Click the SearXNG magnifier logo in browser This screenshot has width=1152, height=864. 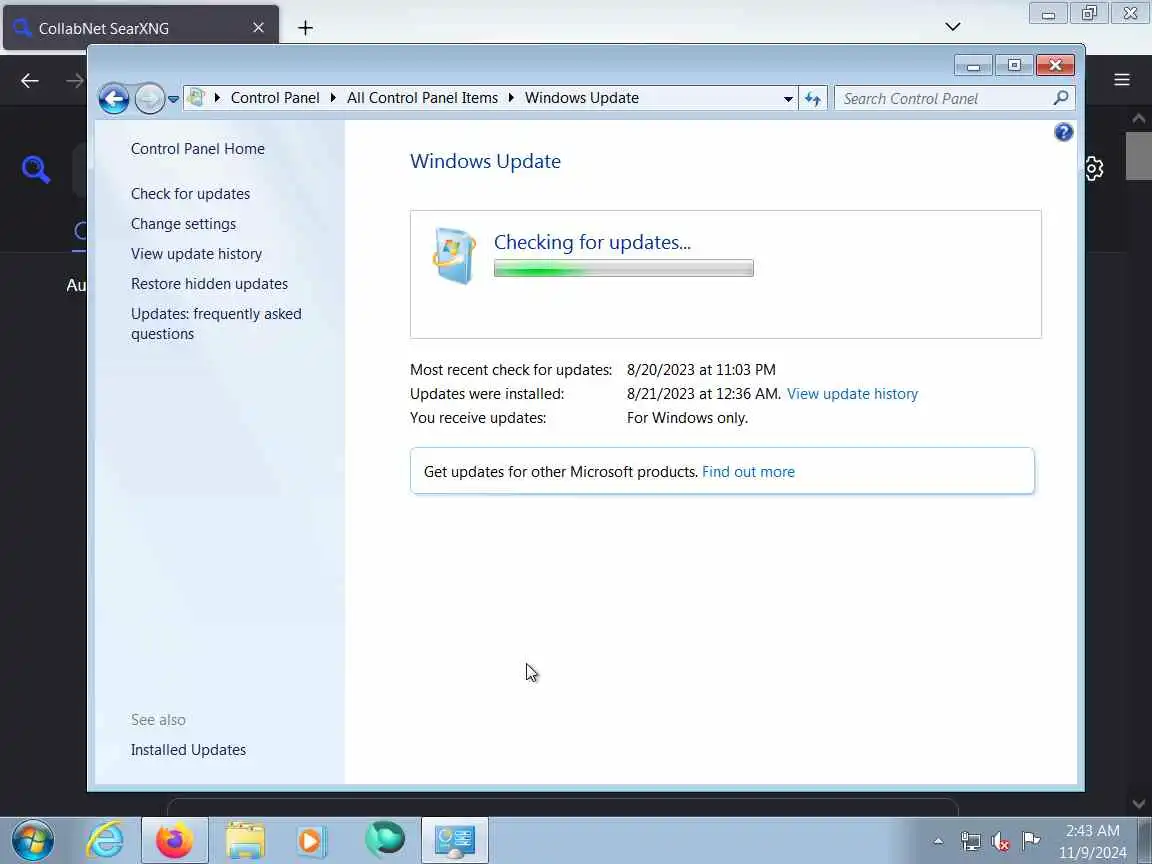(35, 169)
